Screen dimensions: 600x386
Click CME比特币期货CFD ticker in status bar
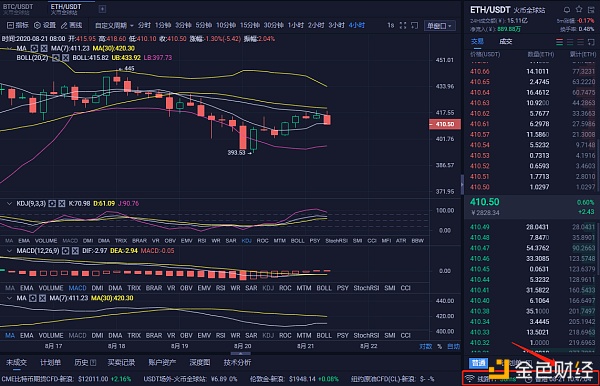click(x=66, y=379)
